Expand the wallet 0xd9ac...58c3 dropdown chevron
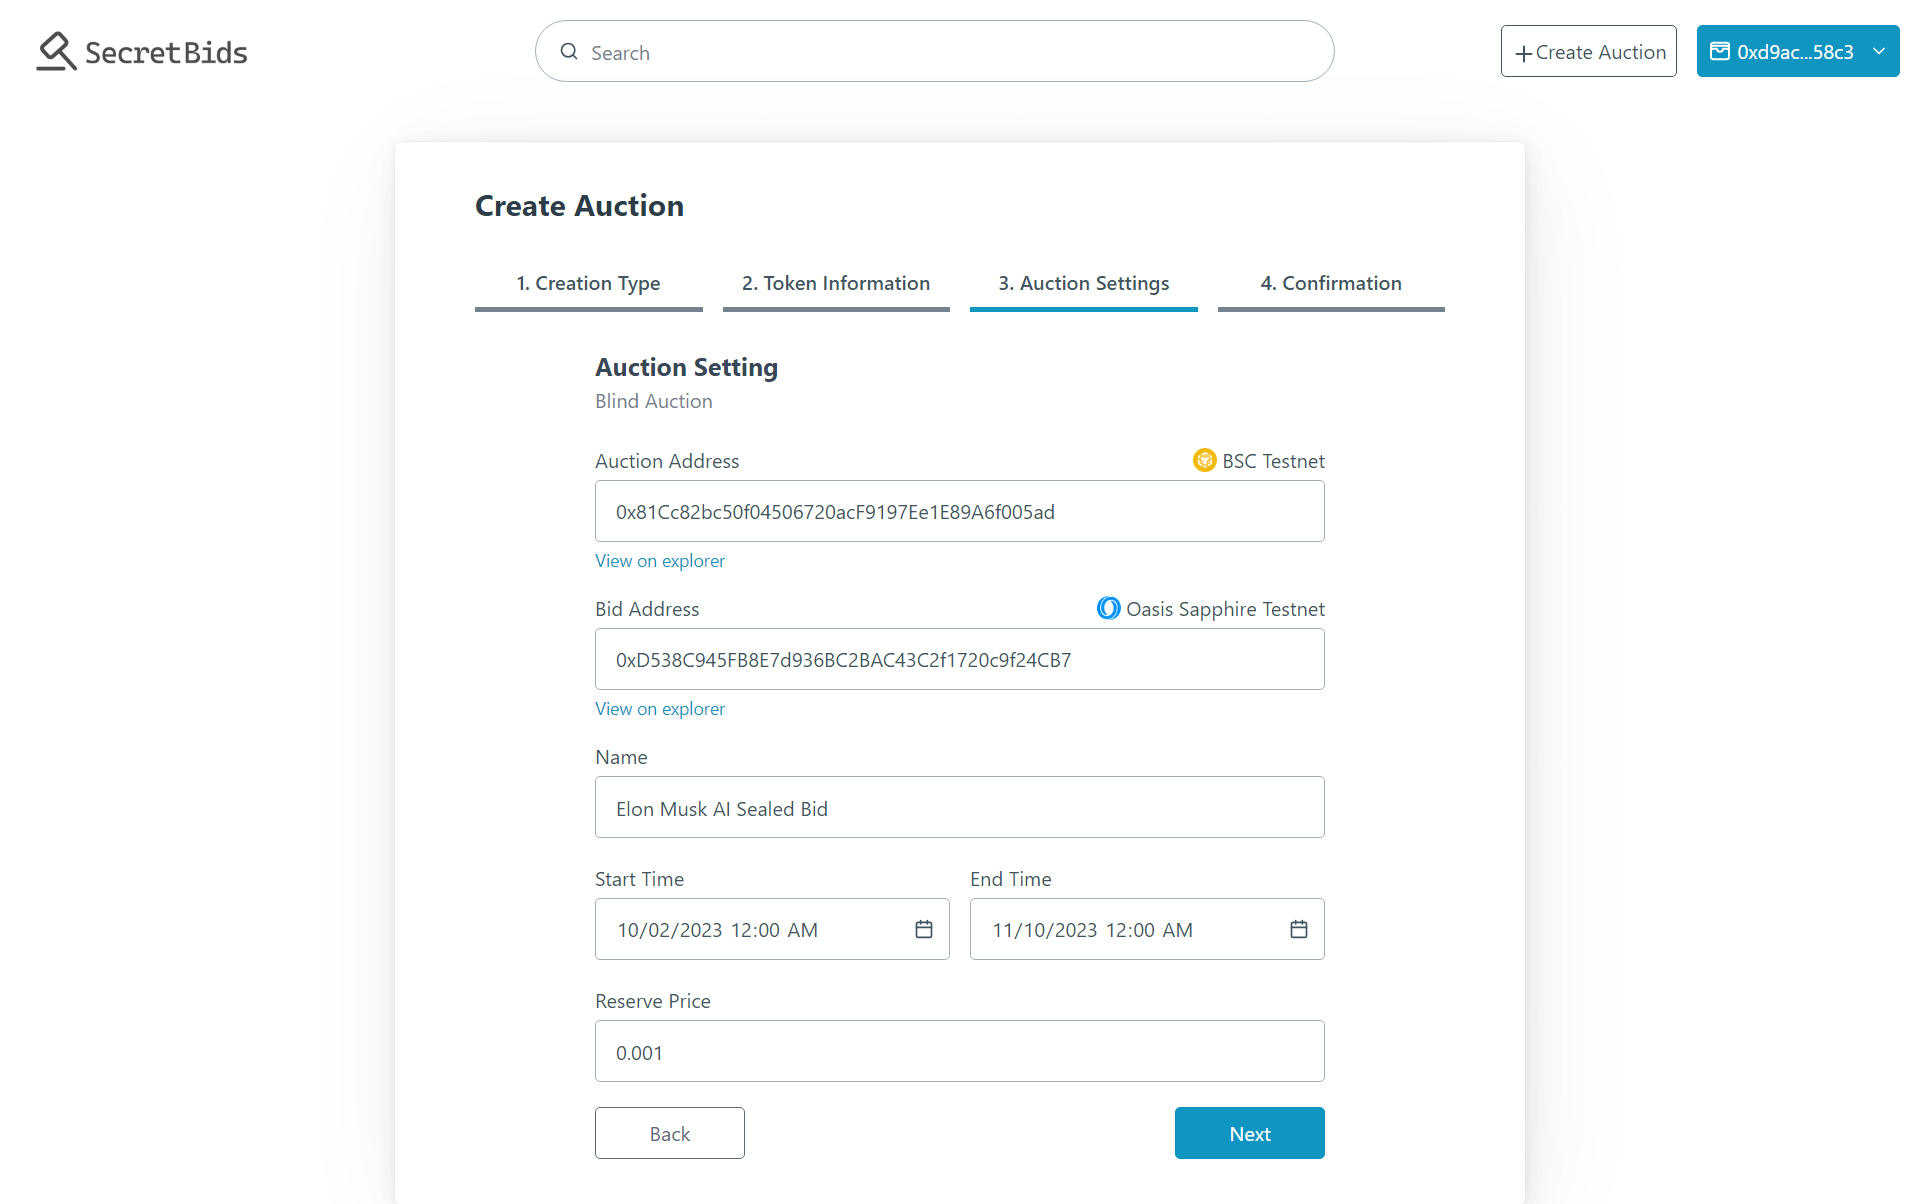This screenshot has width=1920, height=1204. (1879, 51)
